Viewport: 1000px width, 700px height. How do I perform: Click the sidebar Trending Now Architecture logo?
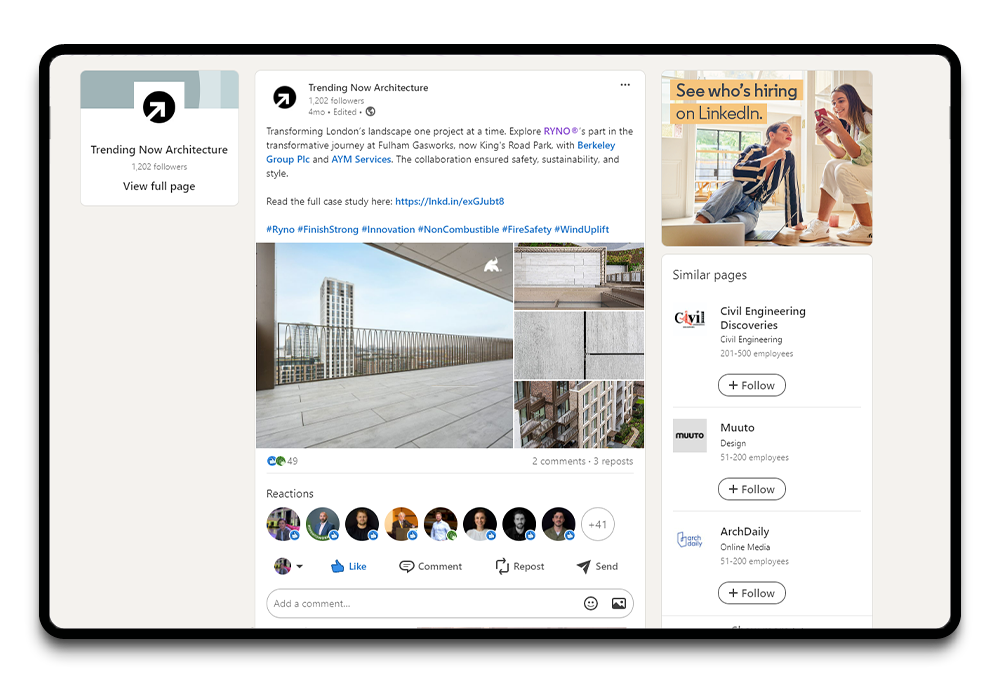(159, 106)
